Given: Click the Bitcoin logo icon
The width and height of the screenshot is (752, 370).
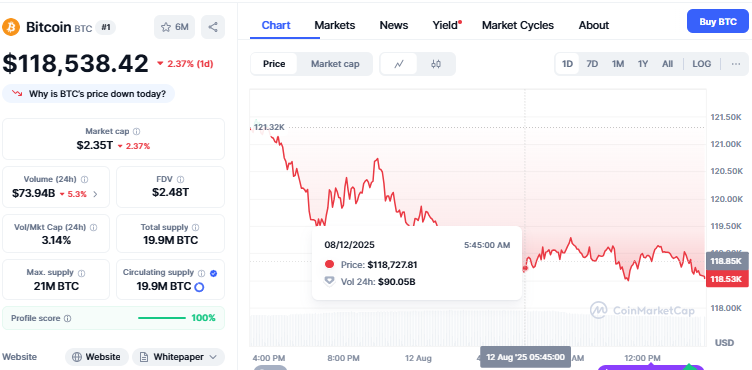Looking at the screenshot, I should tap(11, 27).
